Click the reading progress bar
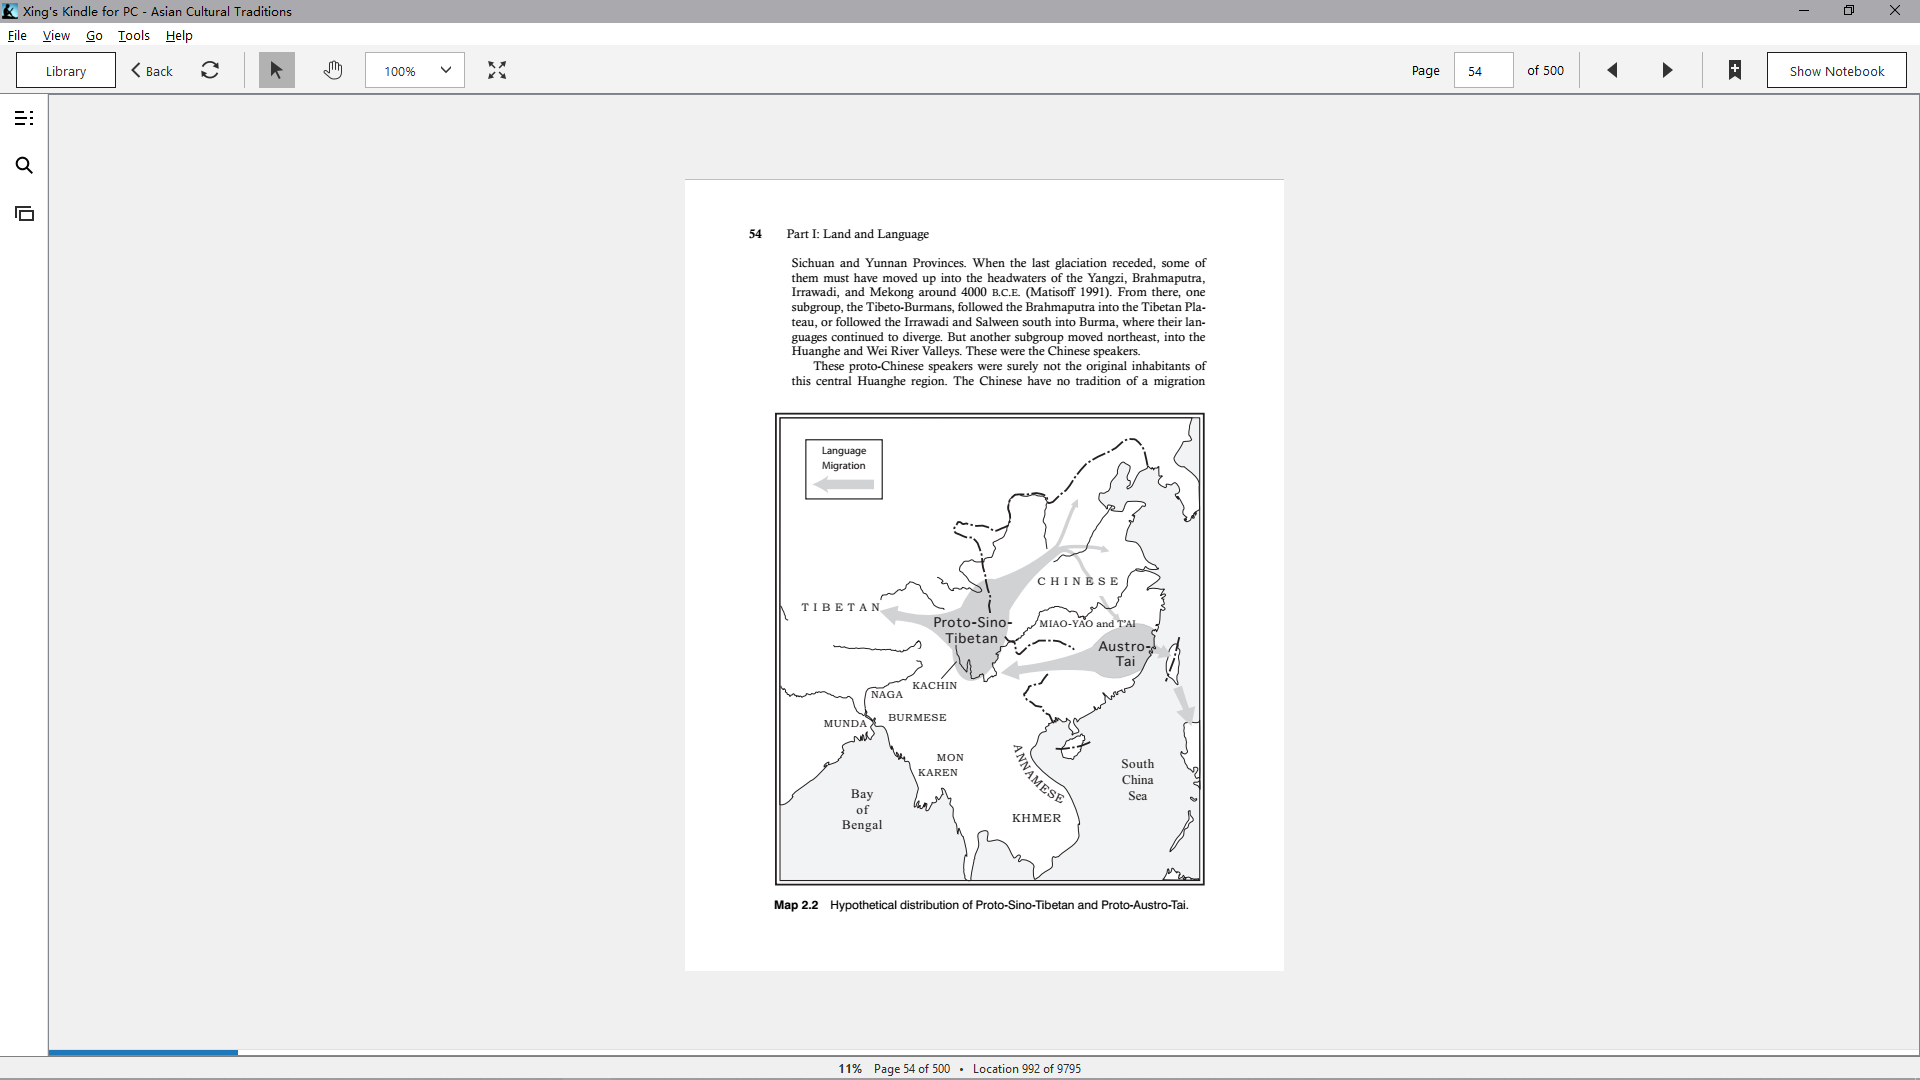The width and height of the screenshot is (1920, 1080). click(x=984, y=1052)
